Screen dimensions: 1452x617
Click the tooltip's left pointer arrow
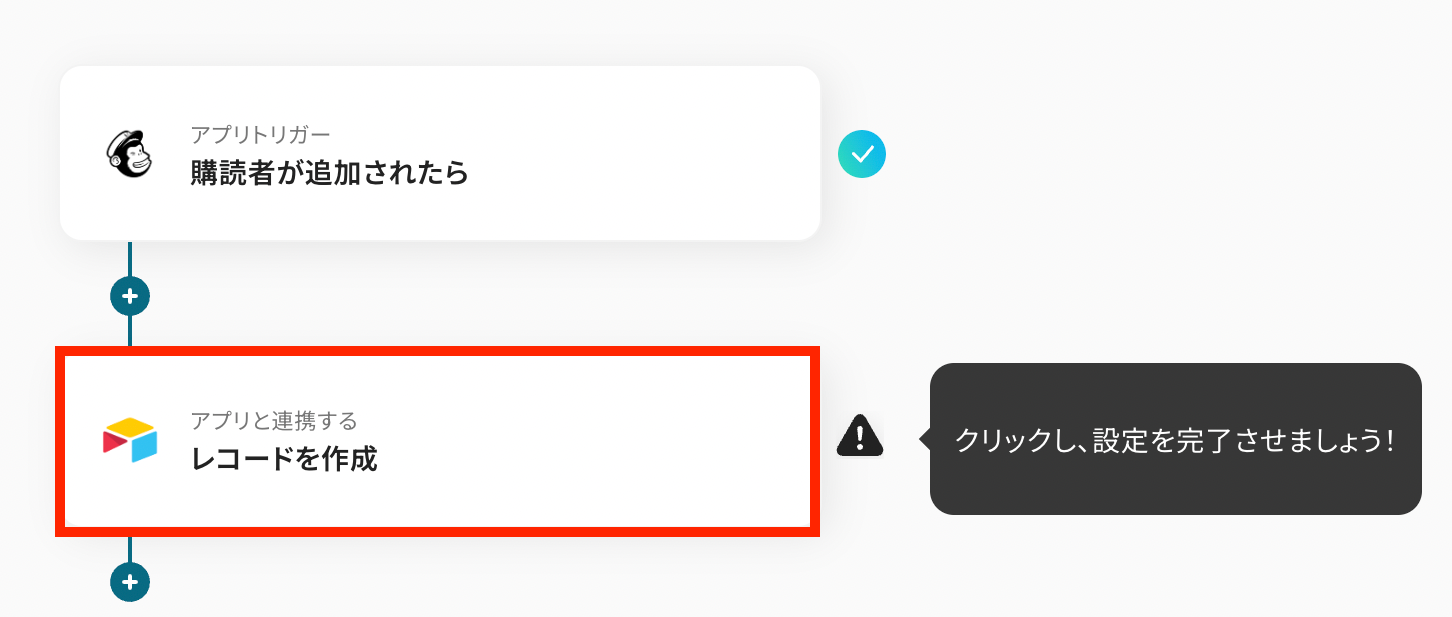pos(925,439)
